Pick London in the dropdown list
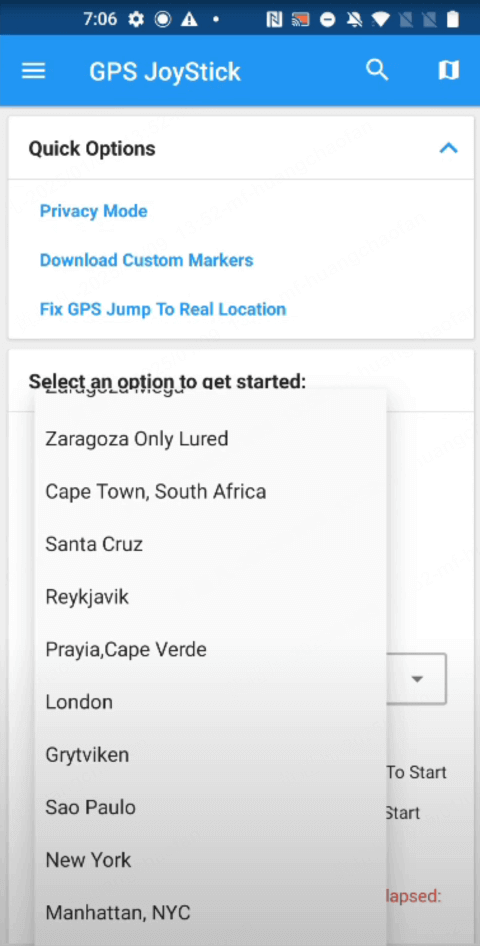Viewport: 480px width, 946px height. (x=210, y=702)
